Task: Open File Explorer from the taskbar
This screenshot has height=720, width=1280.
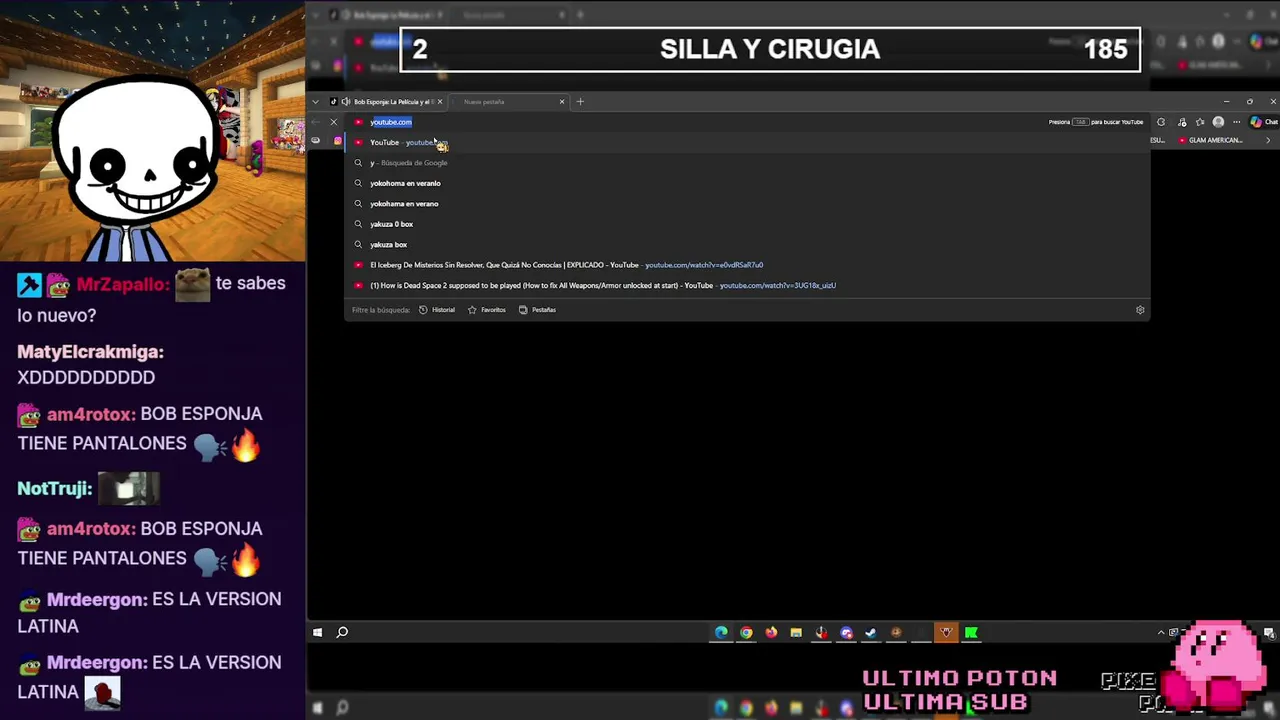Action: [796, 632]
